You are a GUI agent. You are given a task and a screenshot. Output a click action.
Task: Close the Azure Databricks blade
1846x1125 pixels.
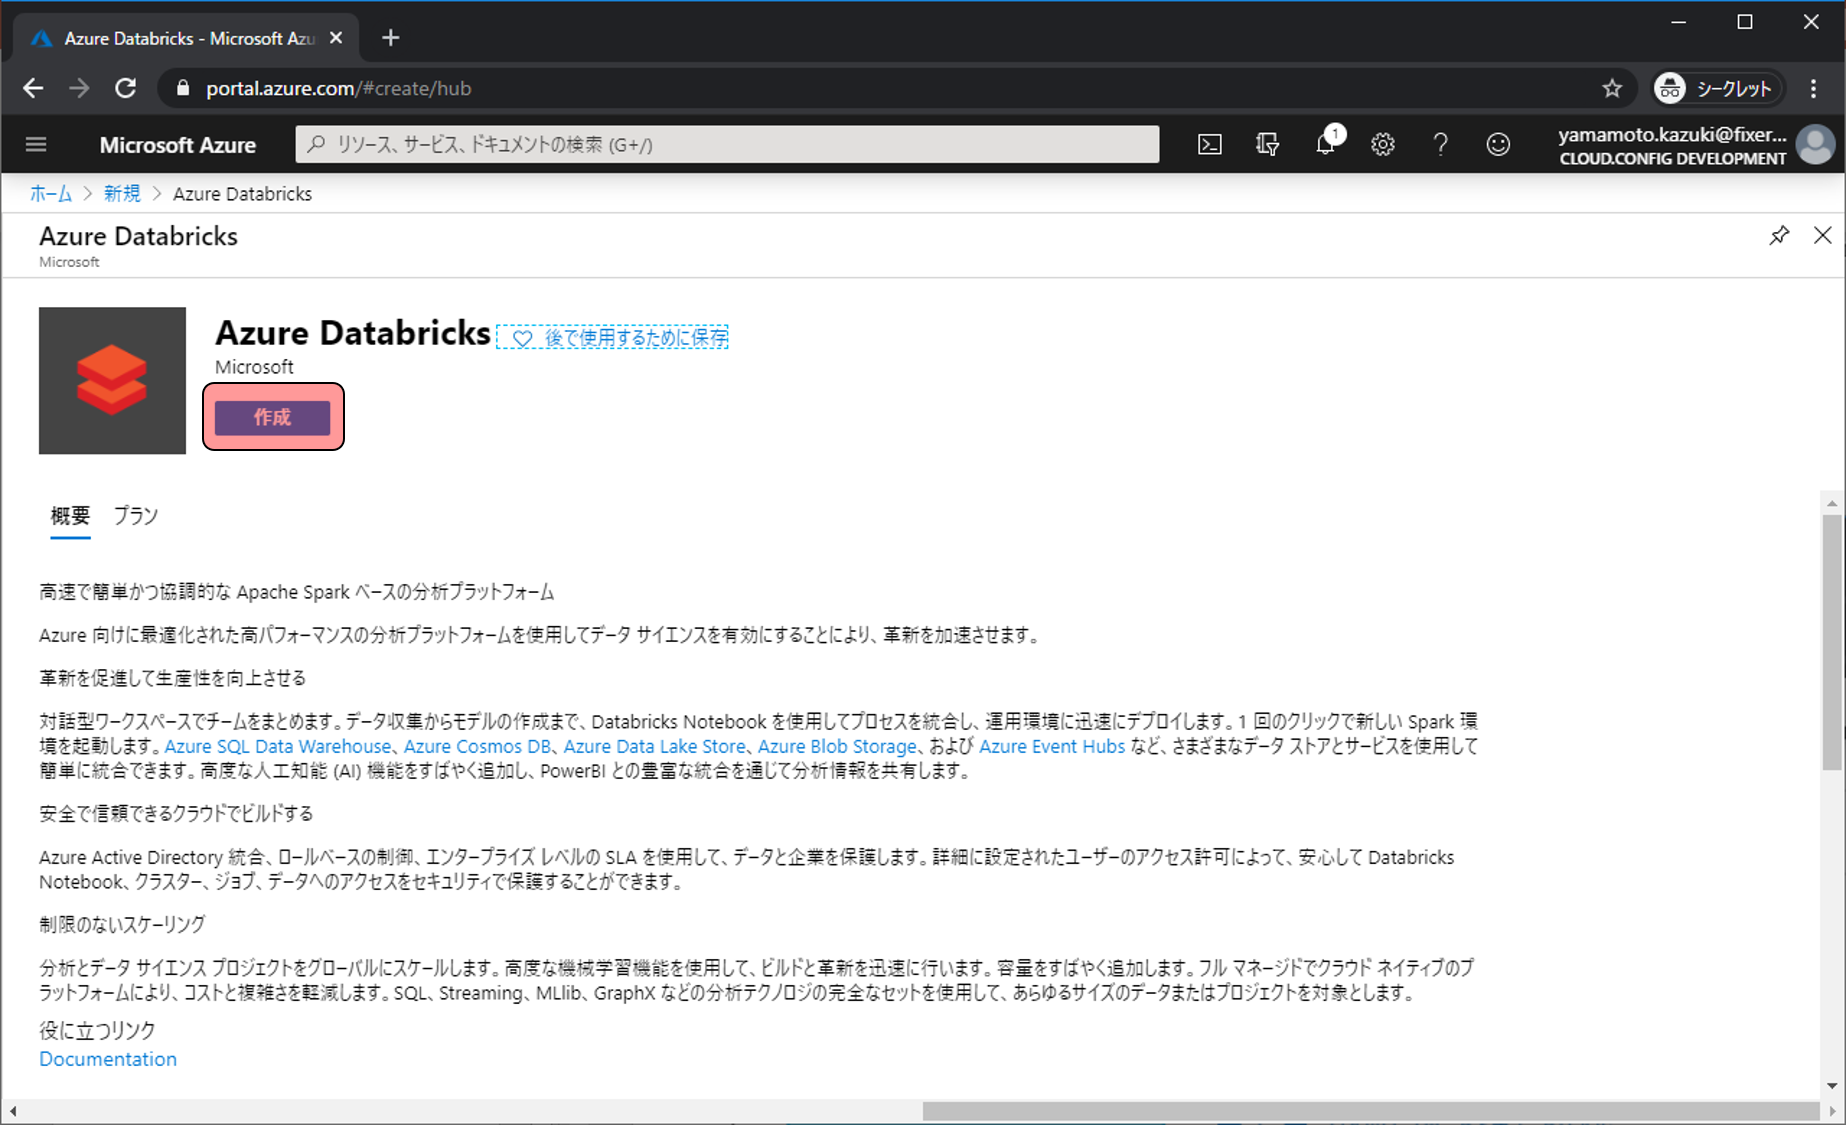[1822, 236]
